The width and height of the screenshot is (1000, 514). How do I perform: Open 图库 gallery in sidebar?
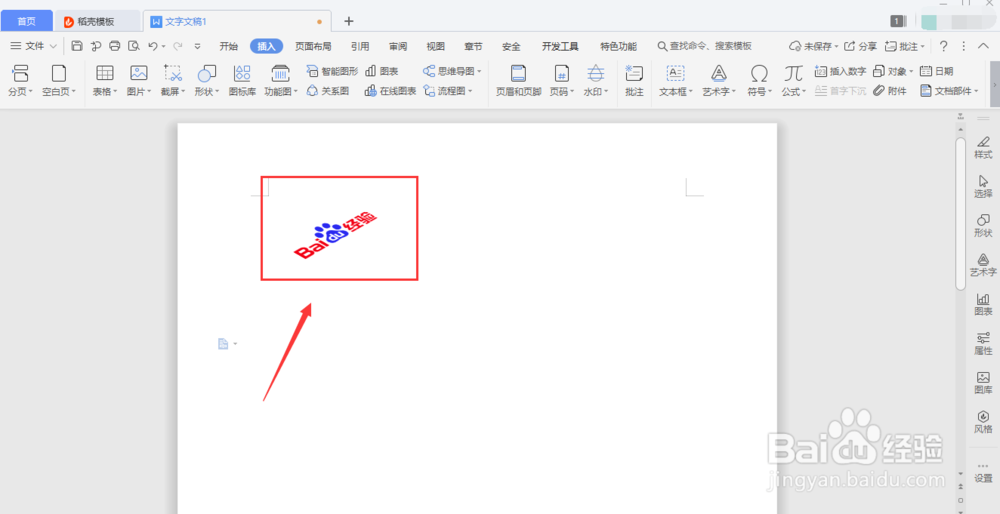point(983,383)
